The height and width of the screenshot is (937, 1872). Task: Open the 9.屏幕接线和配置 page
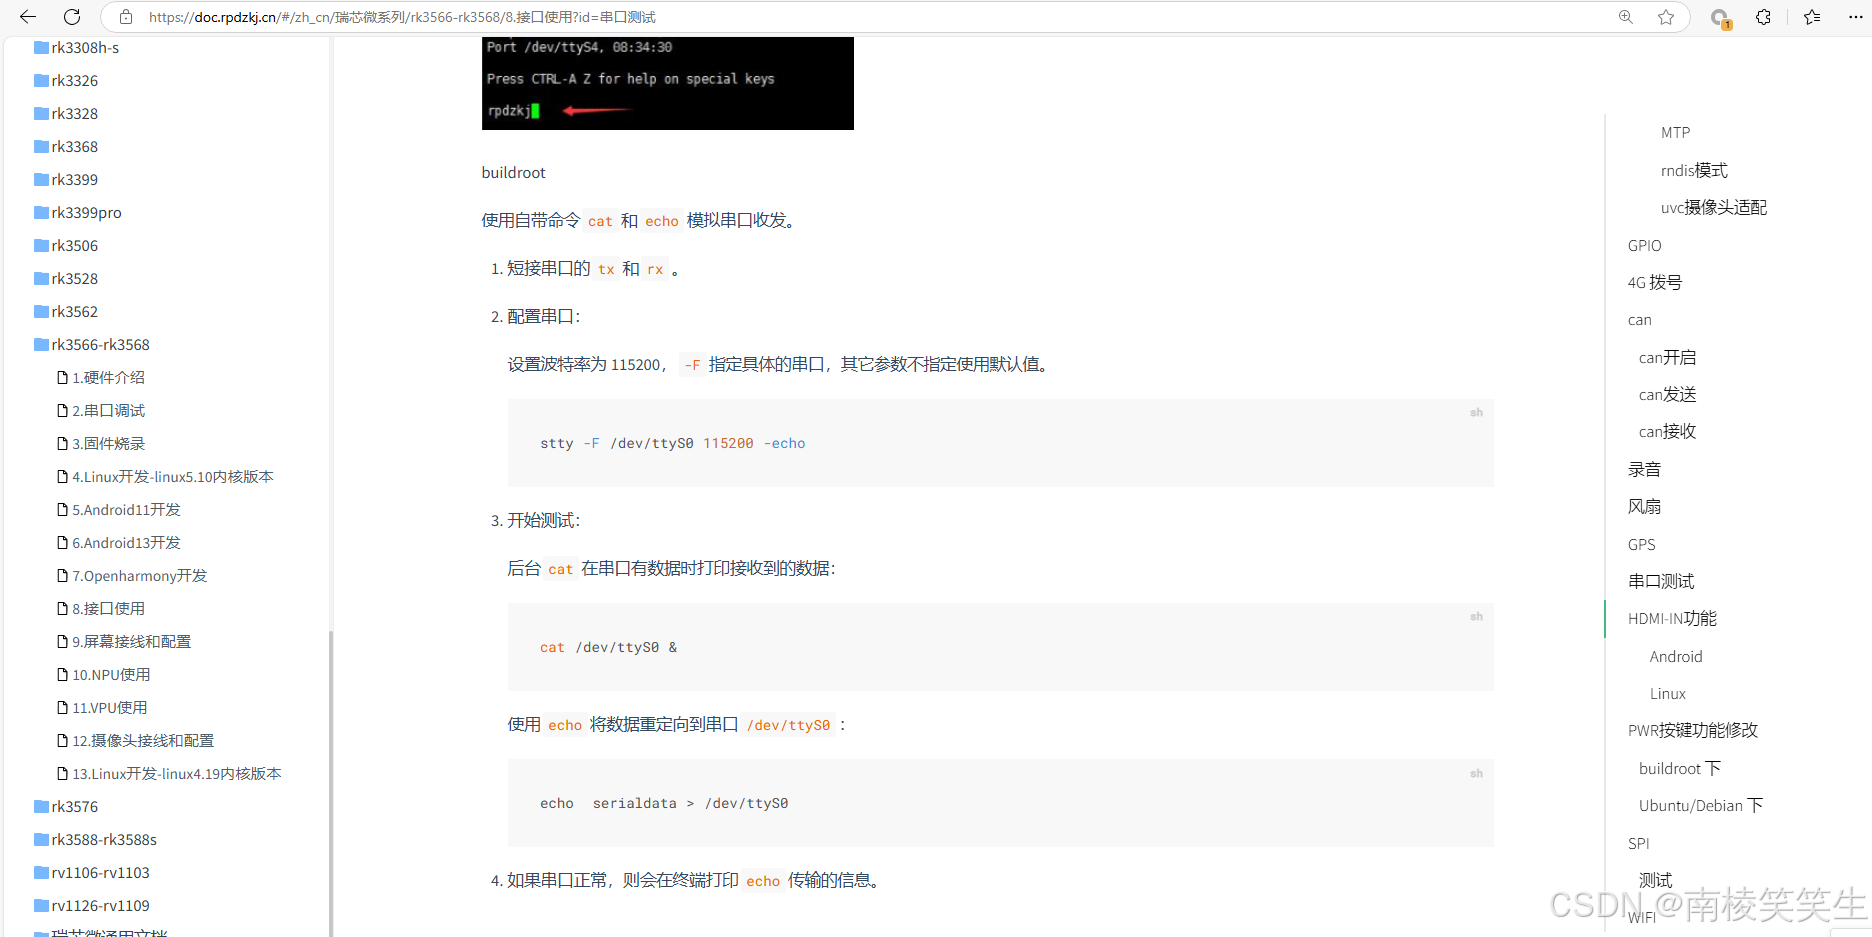[x=124, y=641]
